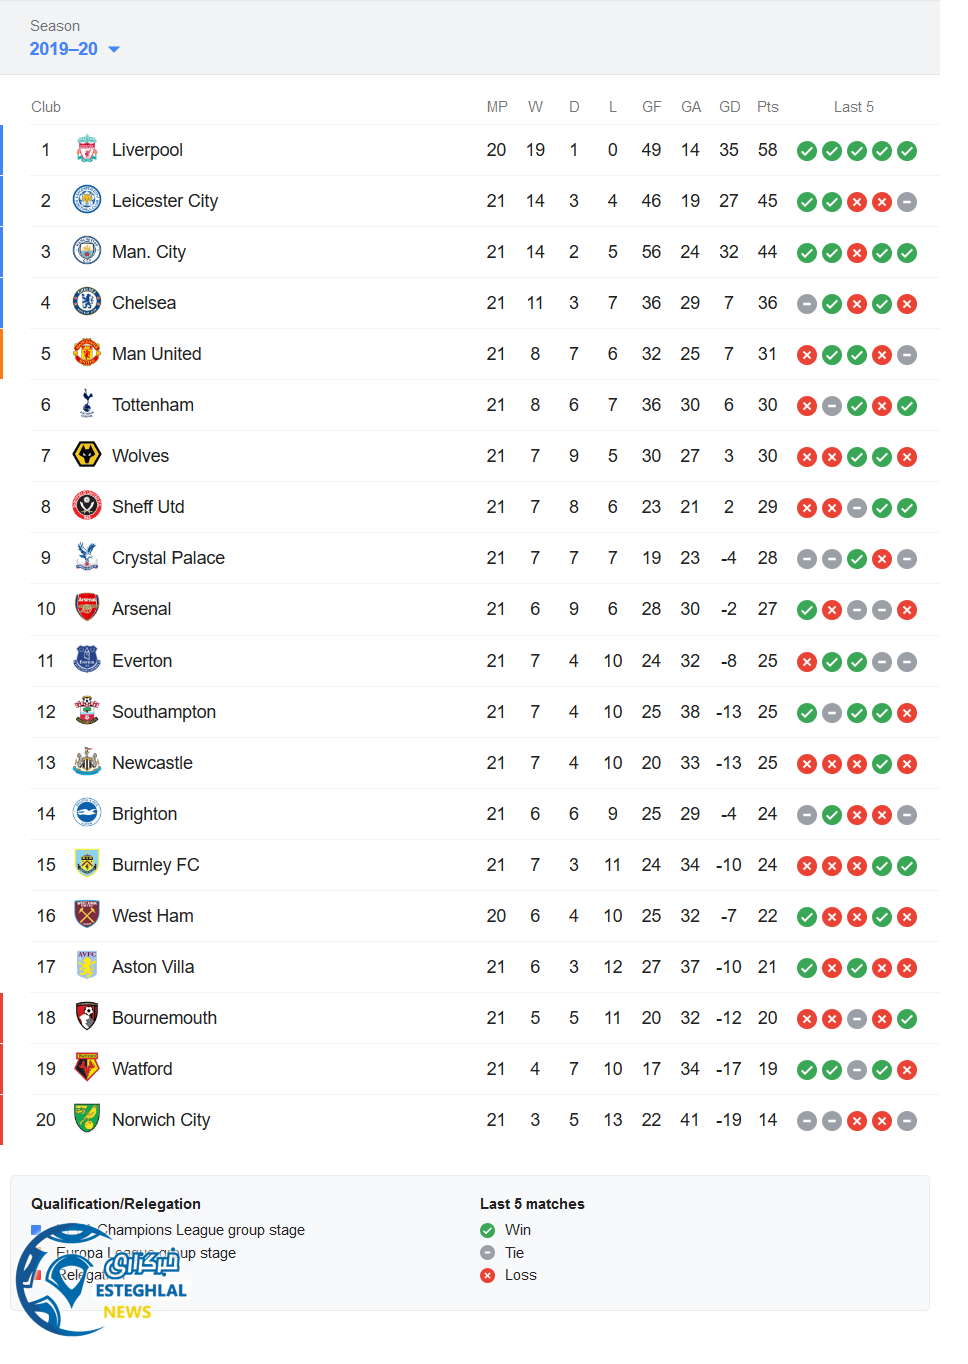The width and height of the screenshot is (968, 1364).
Task: Click Liverpool's most recent win indicator
Action: tap(907, 151)
